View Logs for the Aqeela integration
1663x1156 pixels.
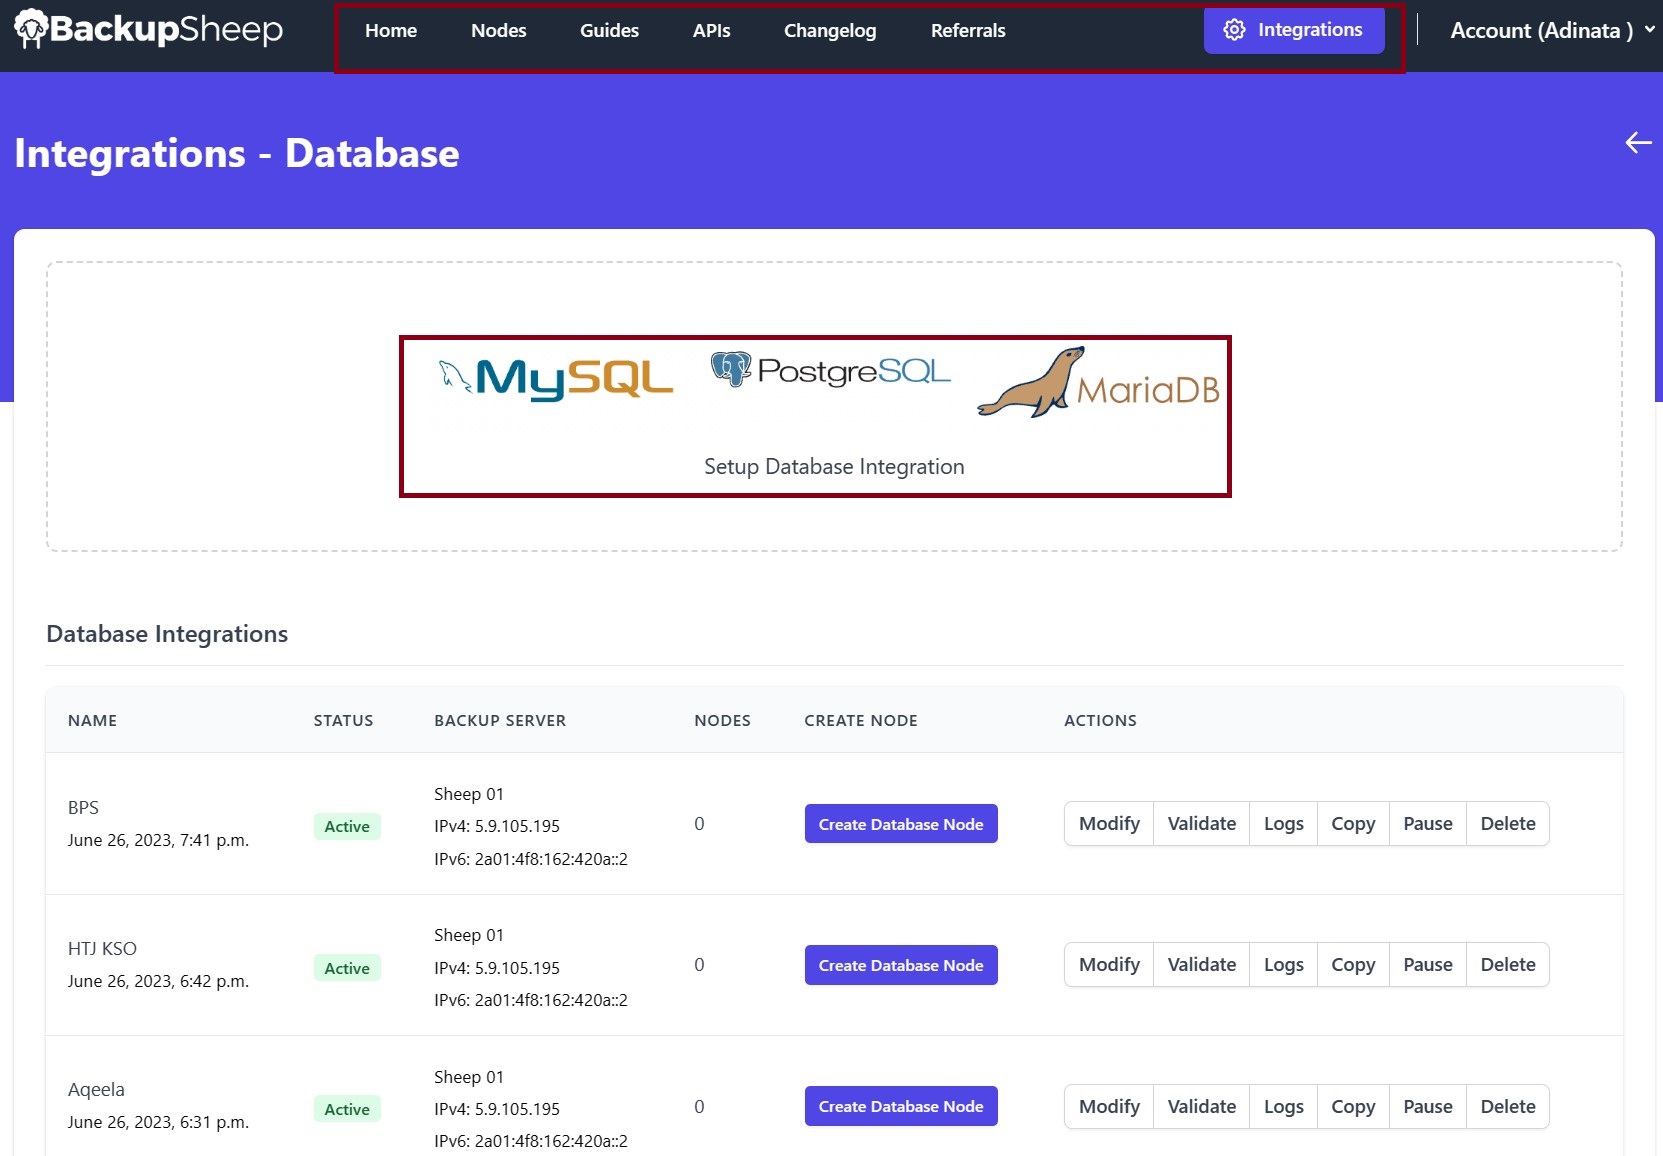[1283, 1106]
